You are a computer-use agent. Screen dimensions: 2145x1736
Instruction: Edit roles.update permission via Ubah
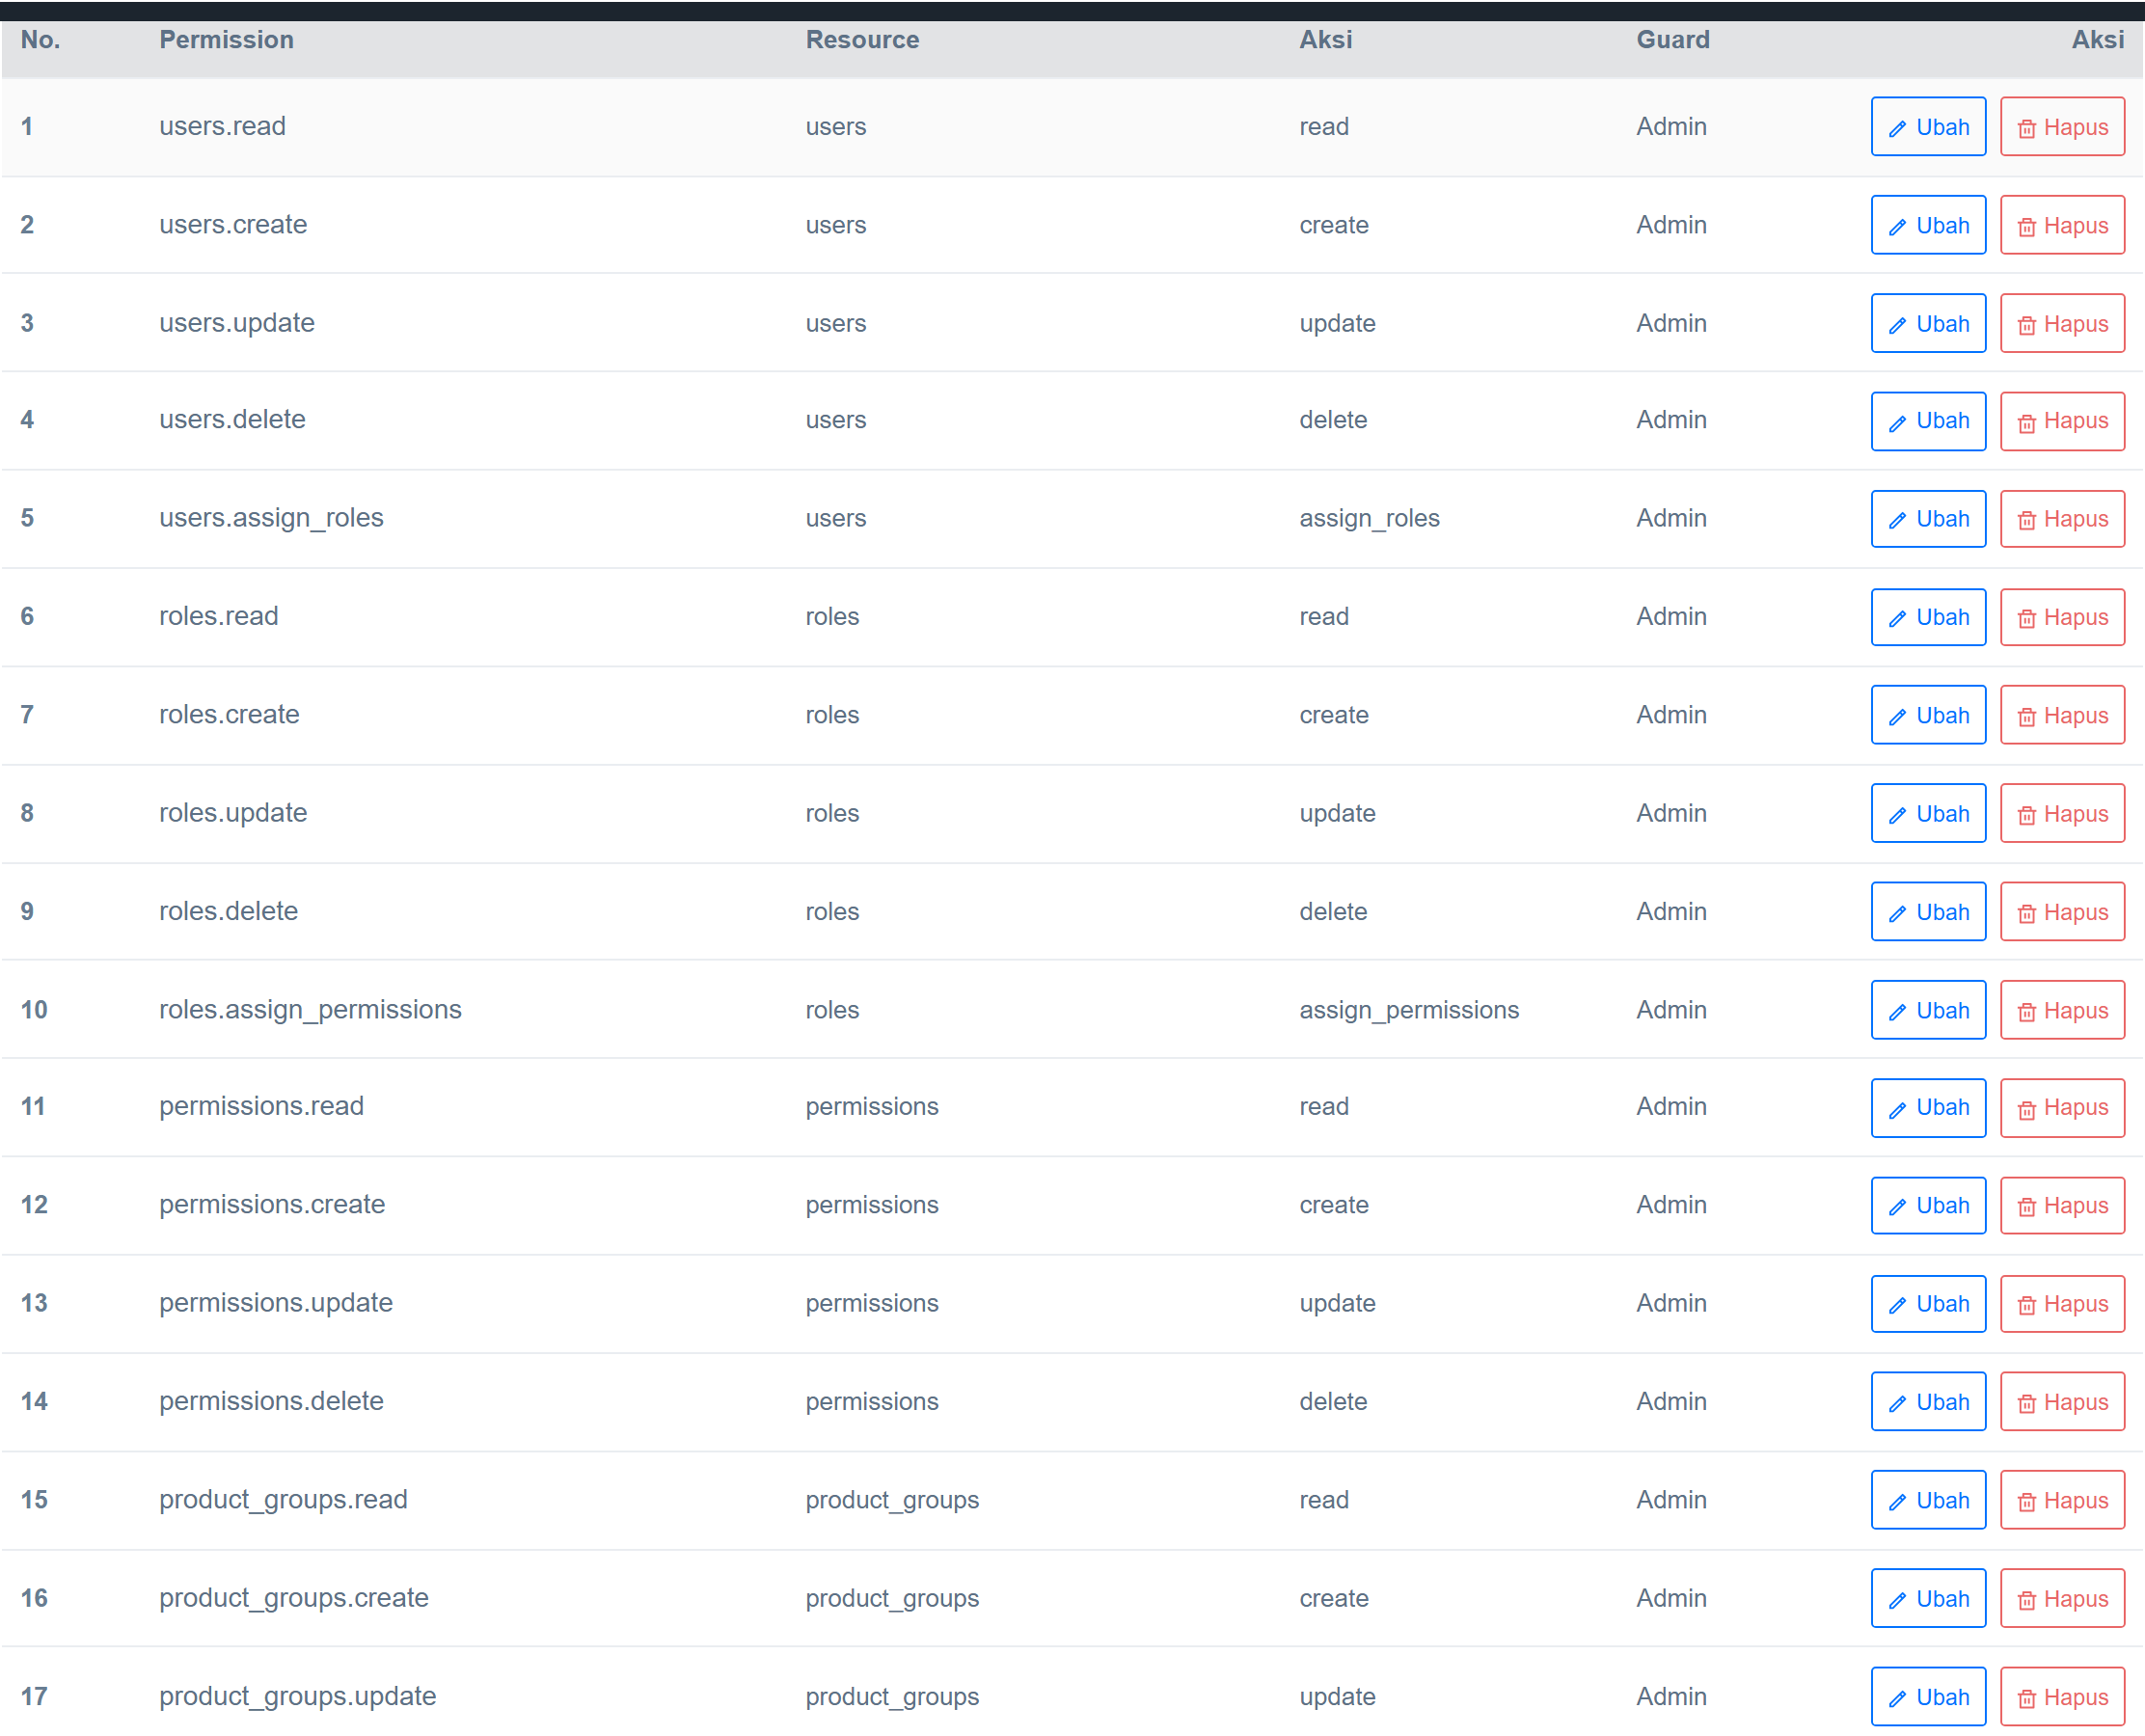(x=1927, y=814)
